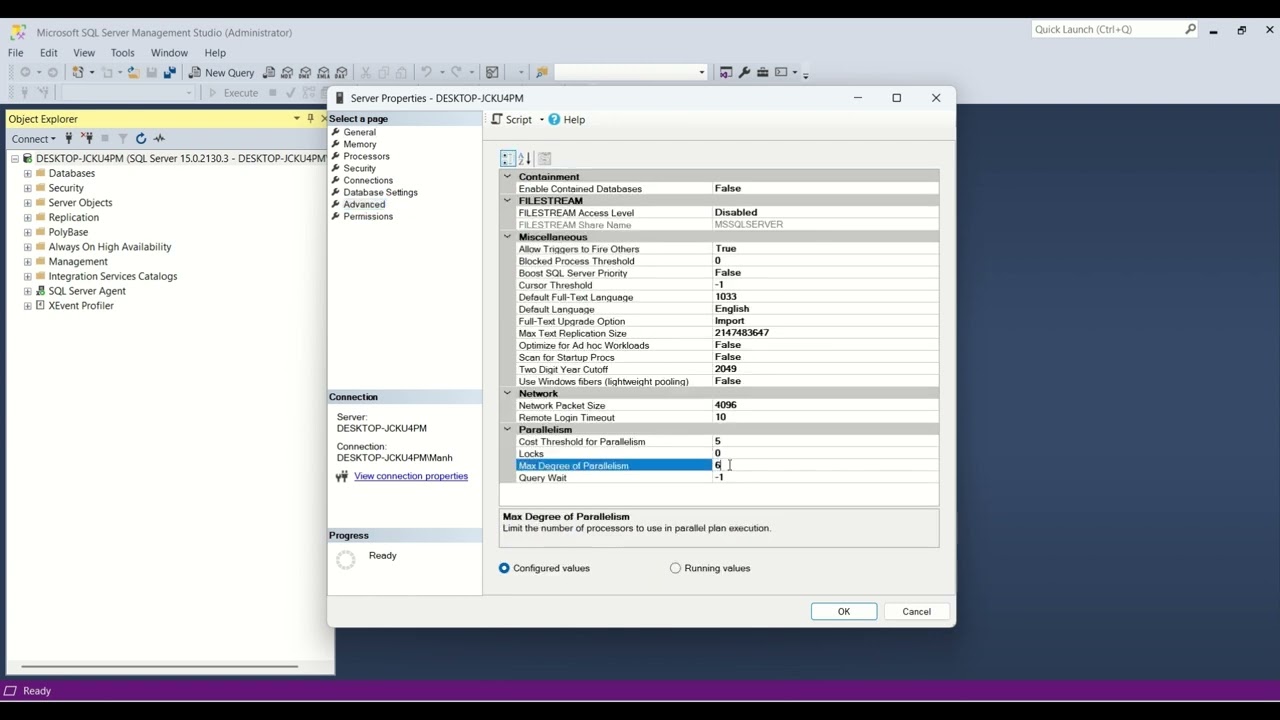This screenshot has width=1280, height=720.
Task: Open the Script dropdown arrow
Action: [x=542, y=120]
